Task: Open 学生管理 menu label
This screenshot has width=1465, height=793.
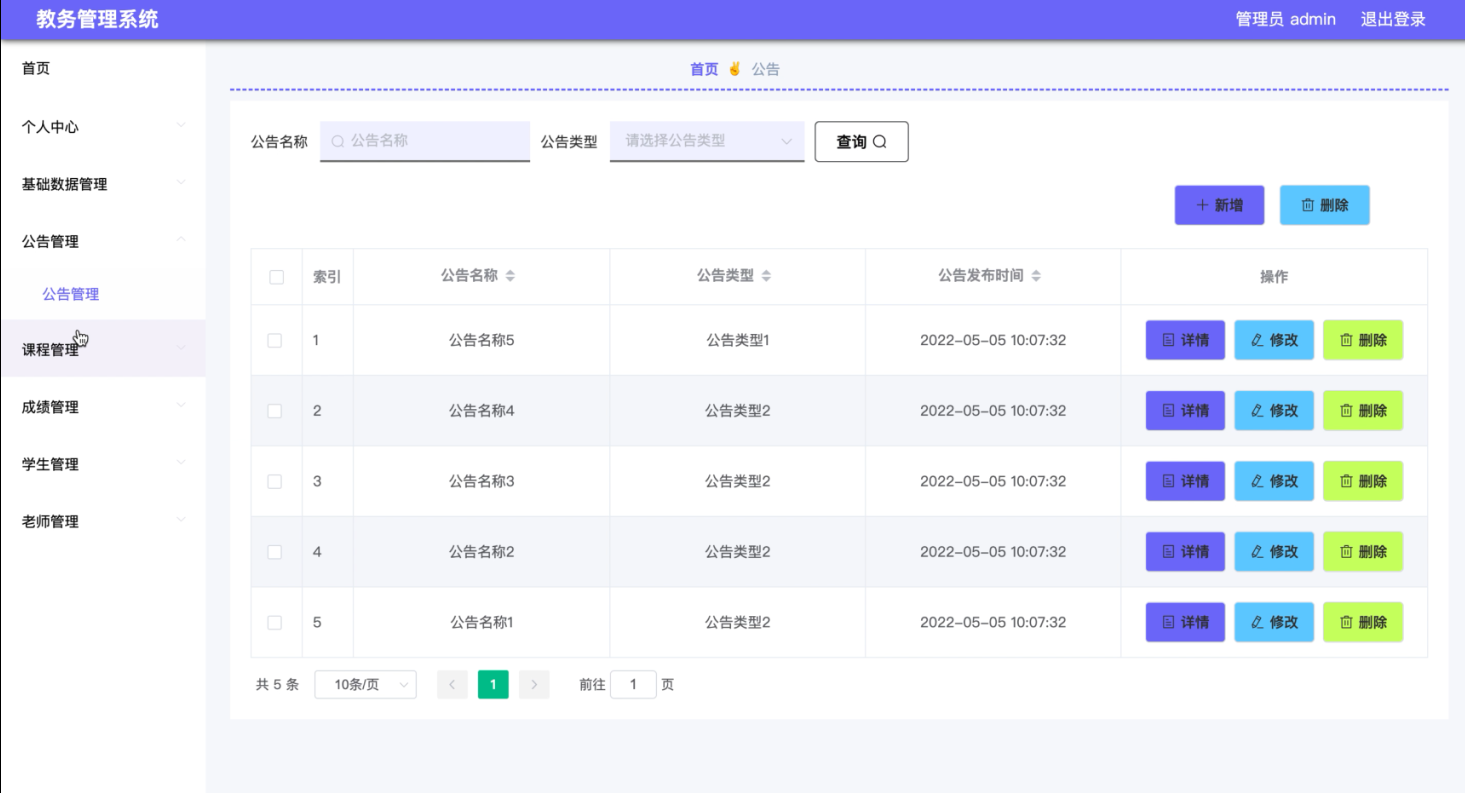Action: (x=50, y=464)
